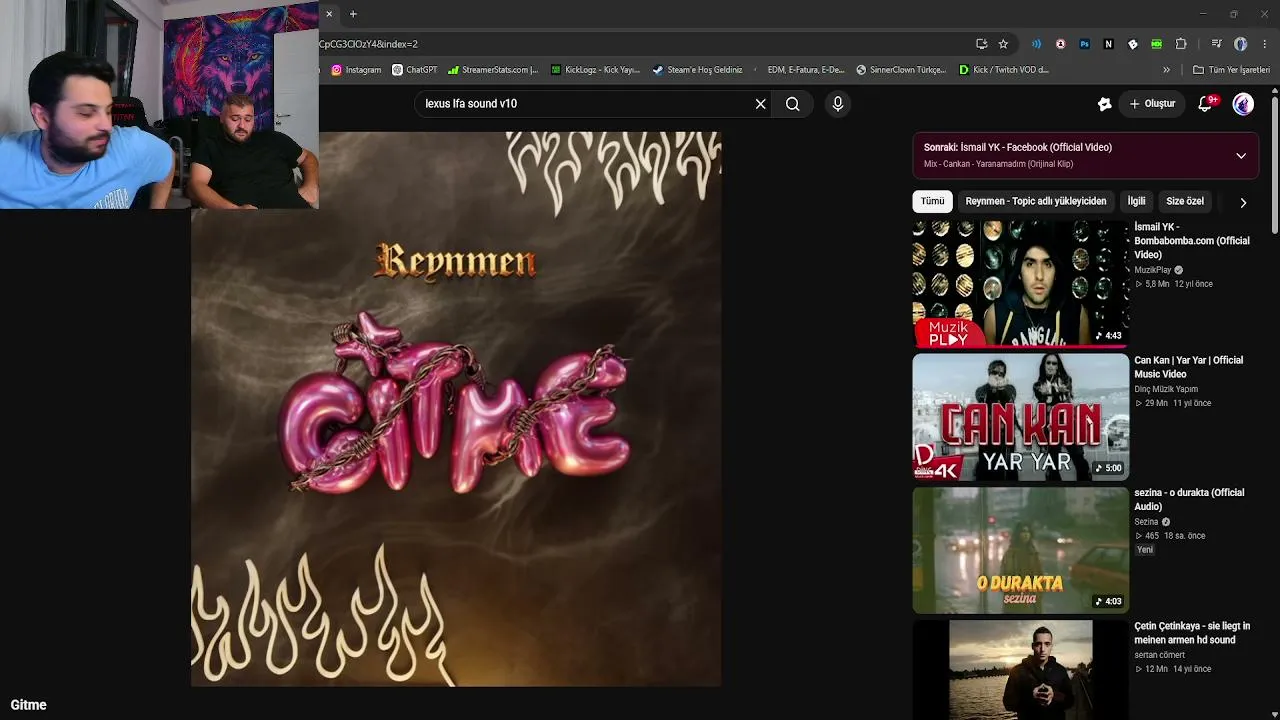Start voice search with microphone icon
1280x720 pixels.
pos(838,104)
